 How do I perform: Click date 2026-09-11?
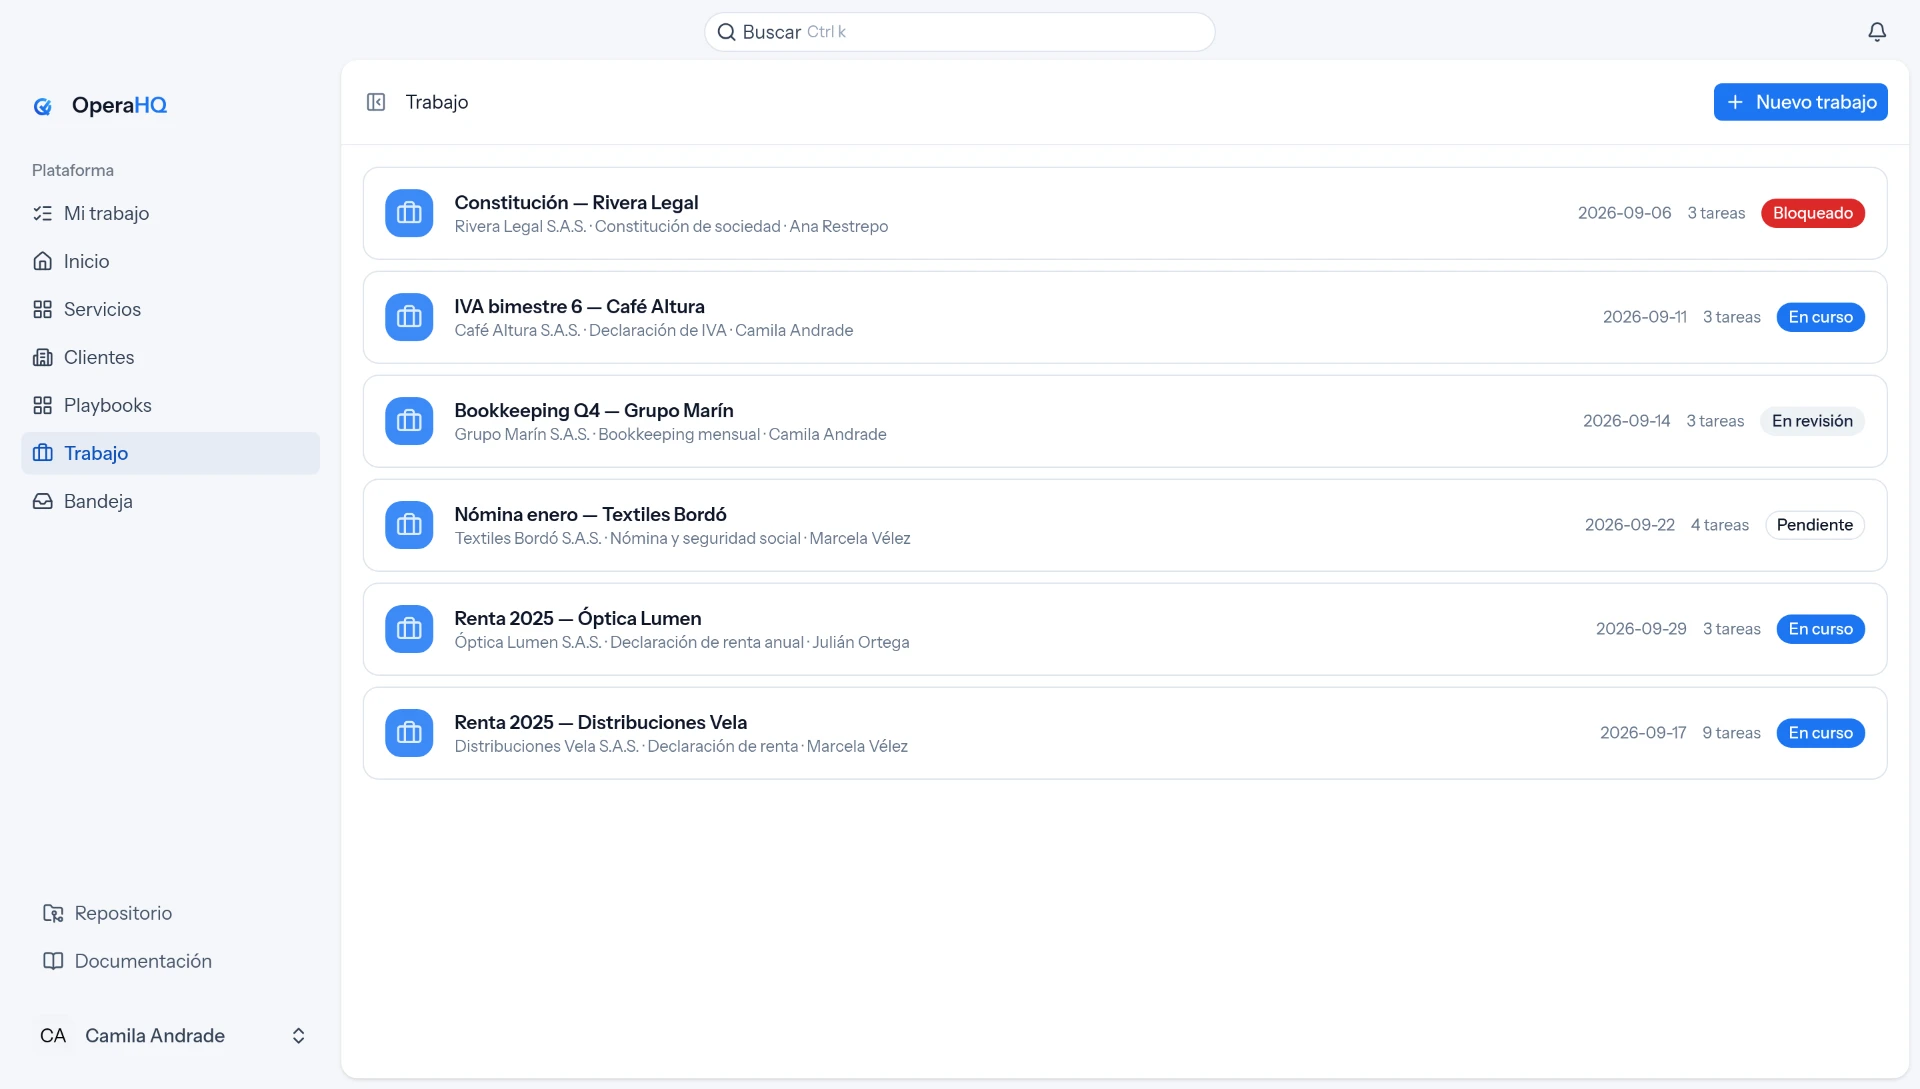coord(1644,317)
